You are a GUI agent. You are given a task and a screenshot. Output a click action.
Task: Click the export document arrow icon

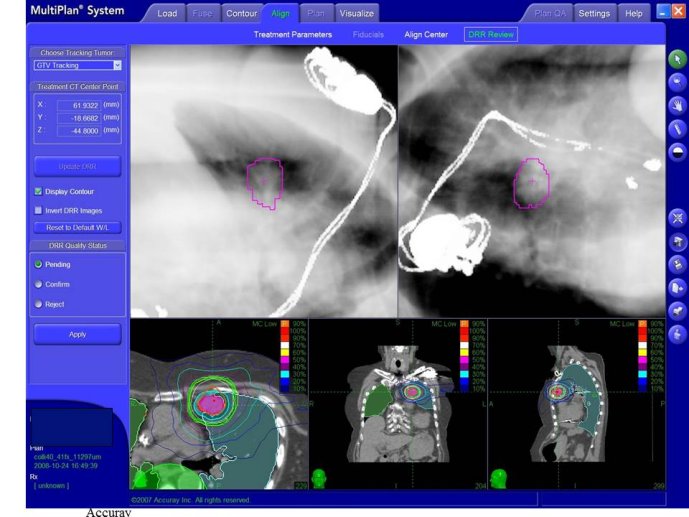(677, 288)
